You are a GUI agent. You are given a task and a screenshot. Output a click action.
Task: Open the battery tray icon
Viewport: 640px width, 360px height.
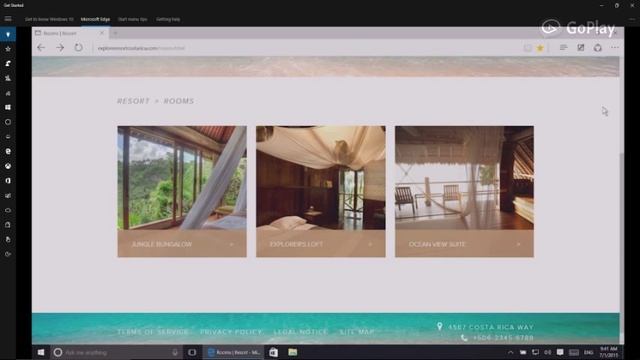tap(523, 353)
